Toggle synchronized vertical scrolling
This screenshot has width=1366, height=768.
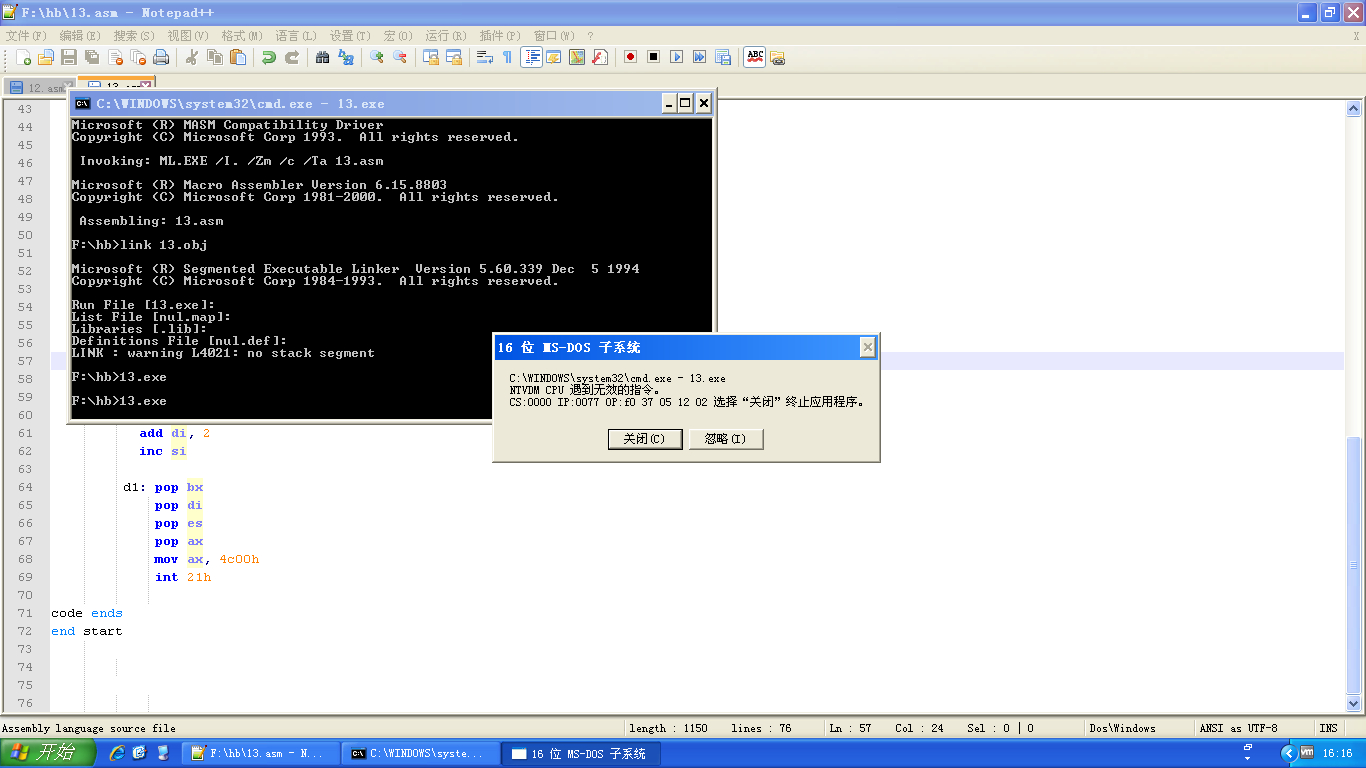pyautogui.click(x=431, y=57)
